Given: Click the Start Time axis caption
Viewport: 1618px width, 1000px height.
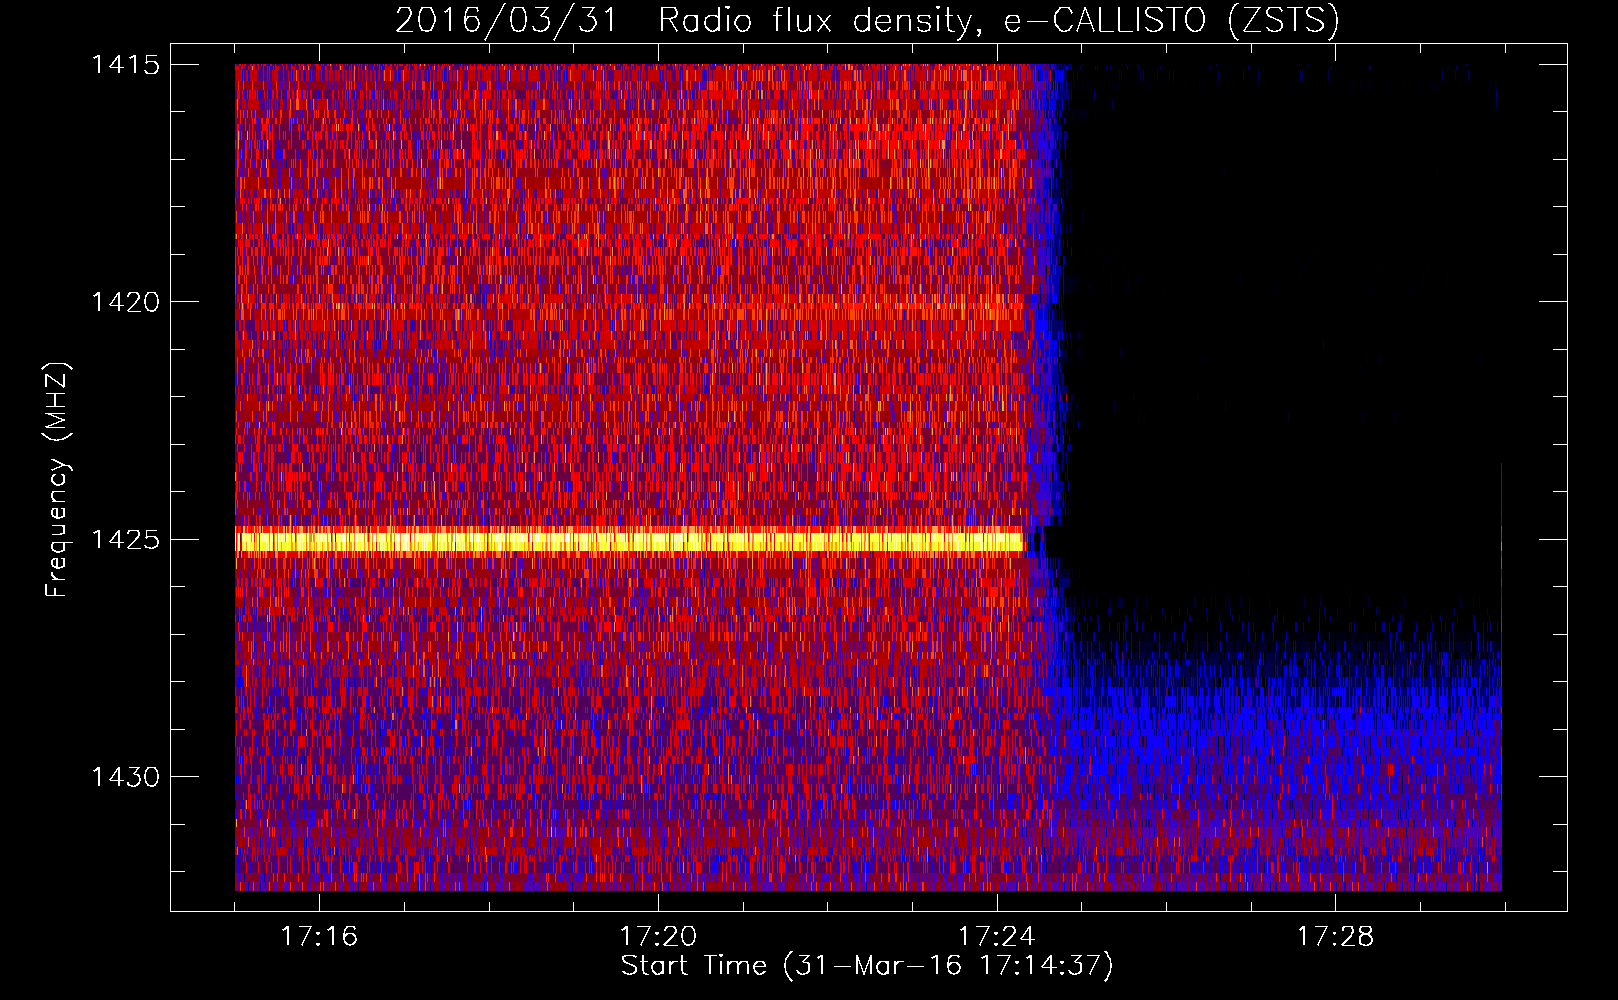Looking at the screenshot, I should [867, 966].
